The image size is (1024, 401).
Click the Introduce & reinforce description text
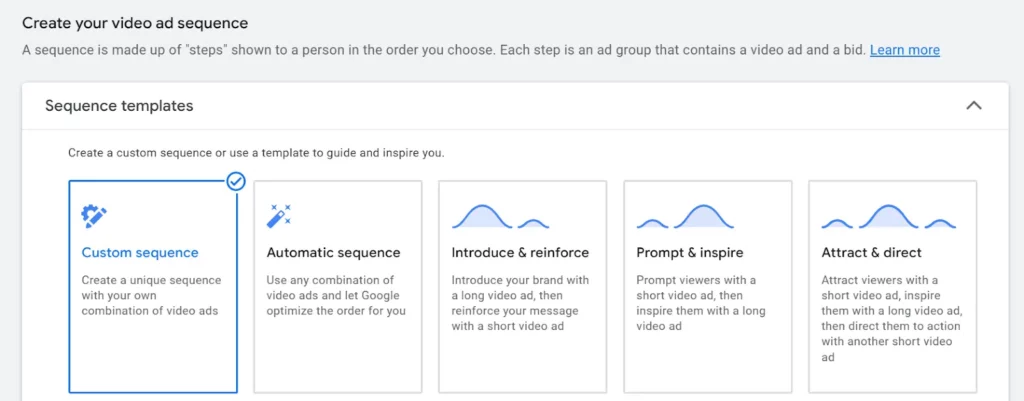(x=520, y=303)
